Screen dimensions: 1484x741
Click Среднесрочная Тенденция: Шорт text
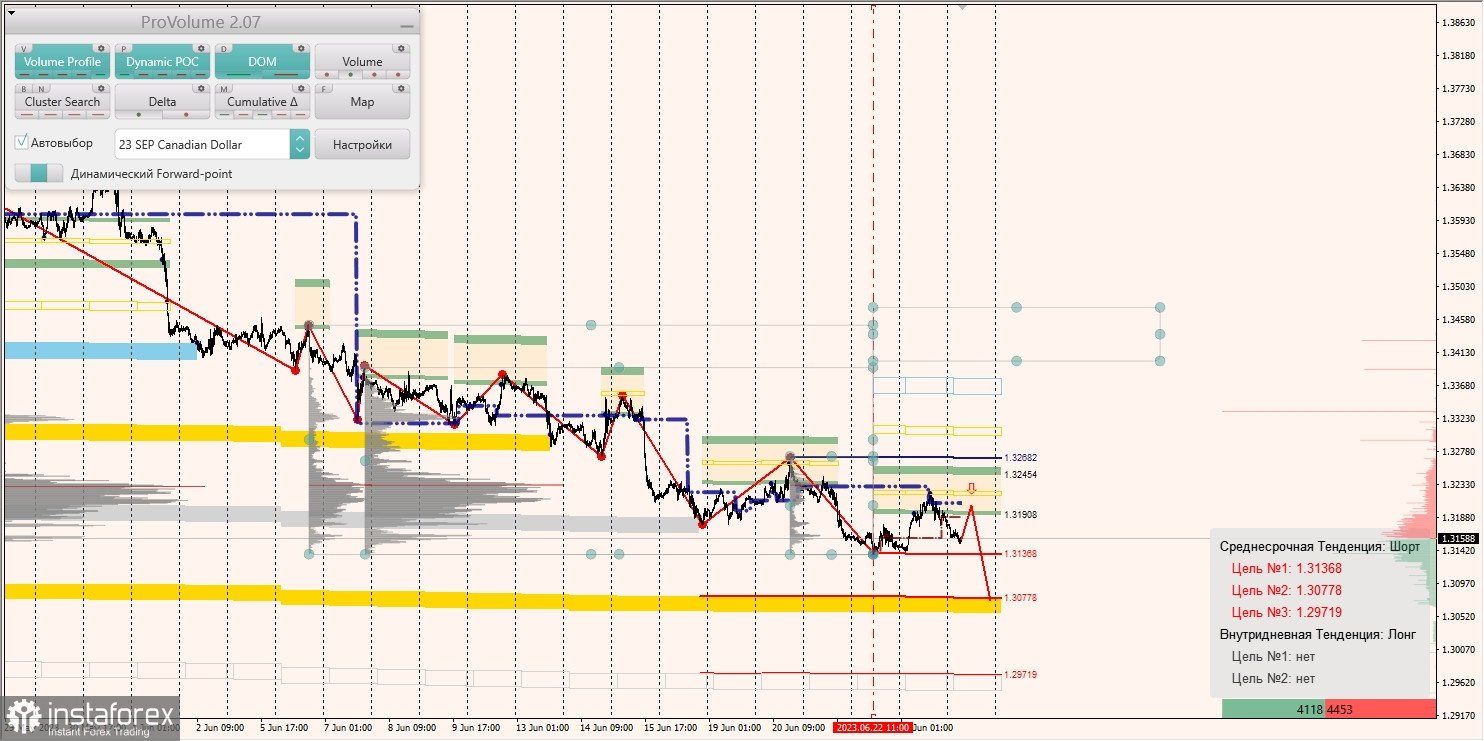[1319, 546]
